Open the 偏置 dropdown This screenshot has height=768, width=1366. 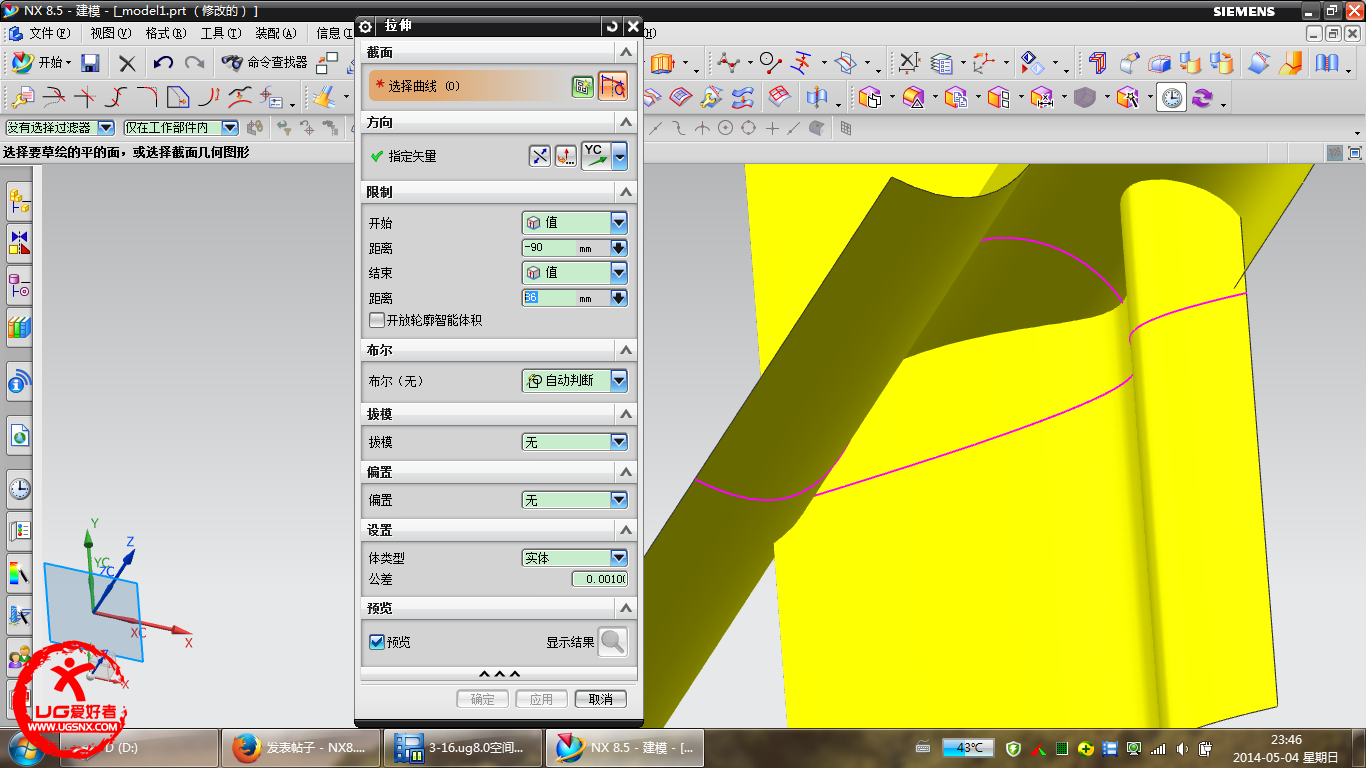point(574,500)
